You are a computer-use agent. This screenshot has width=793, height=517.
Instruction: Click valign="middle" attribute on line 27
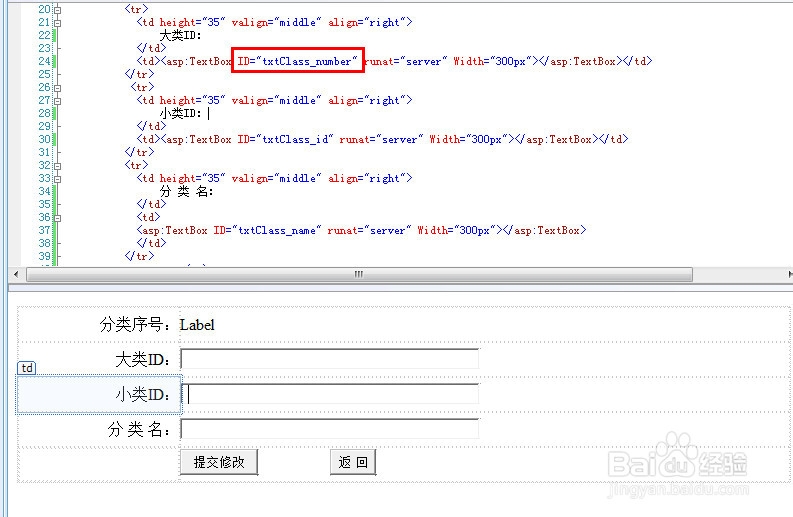coord(276,100)
